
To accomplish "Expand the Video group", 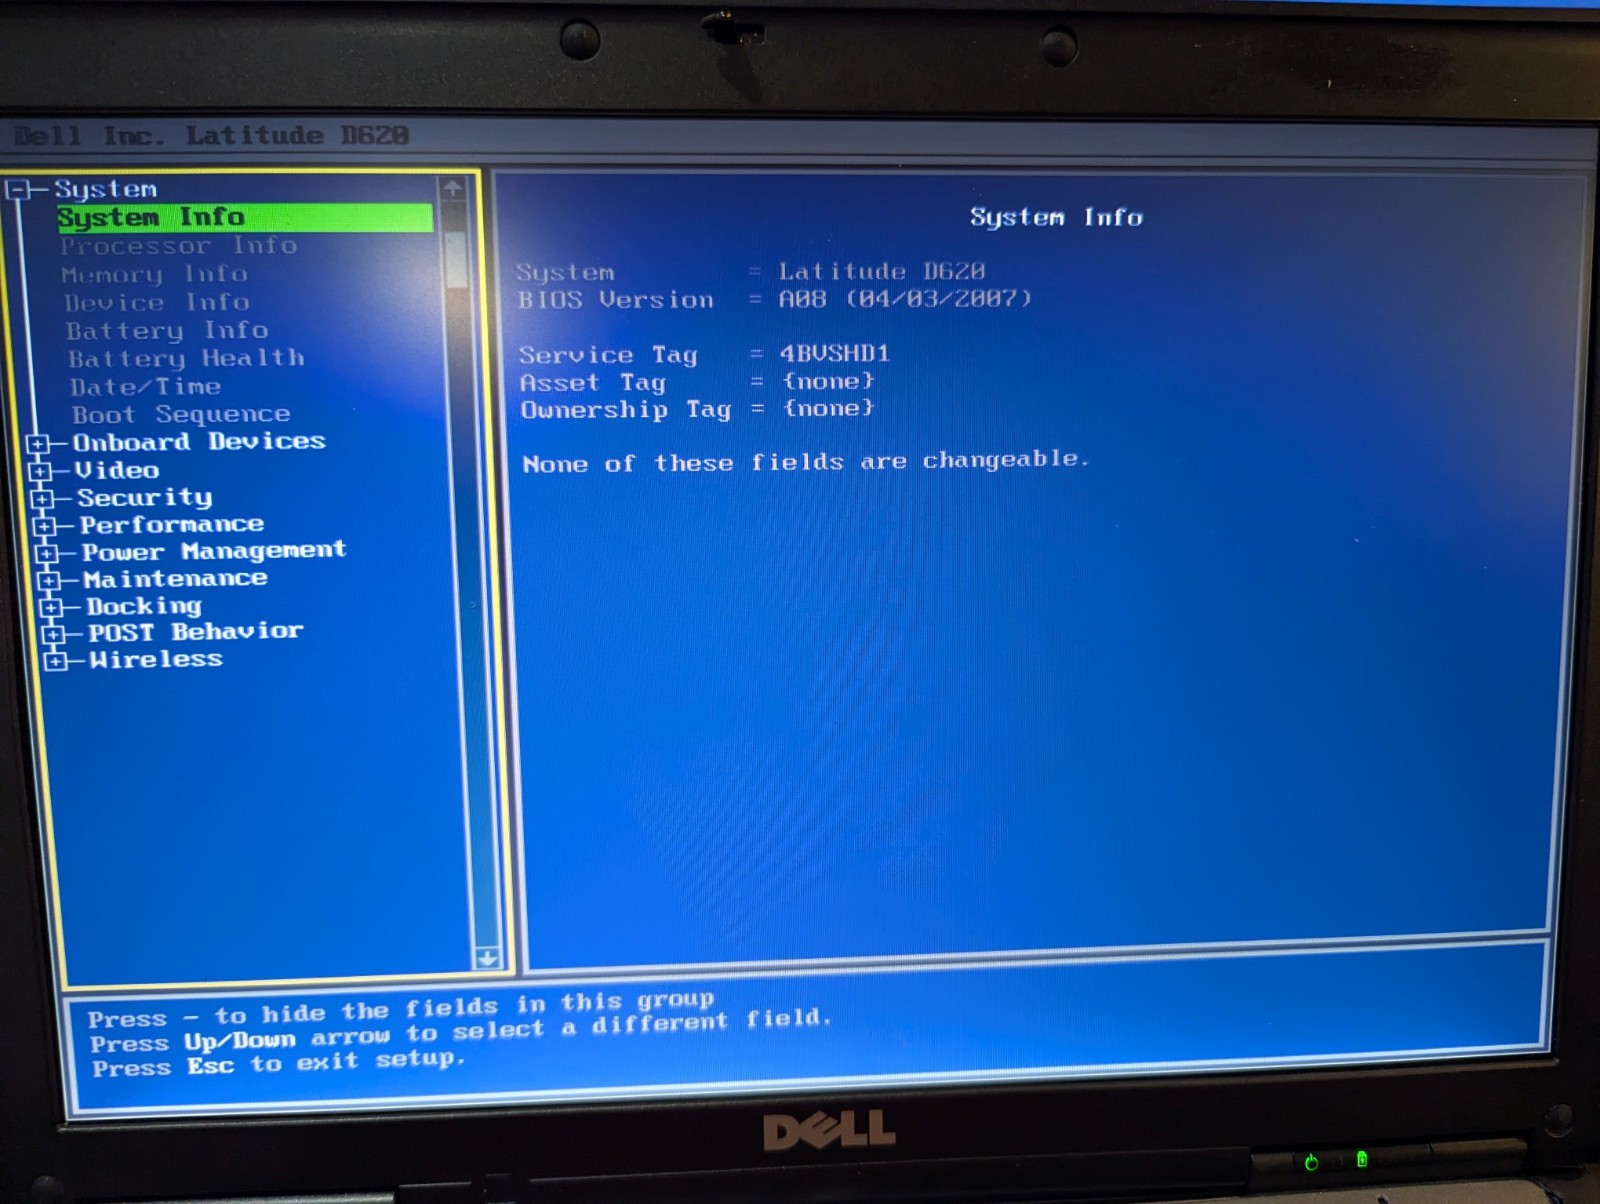I will [40, 471].
